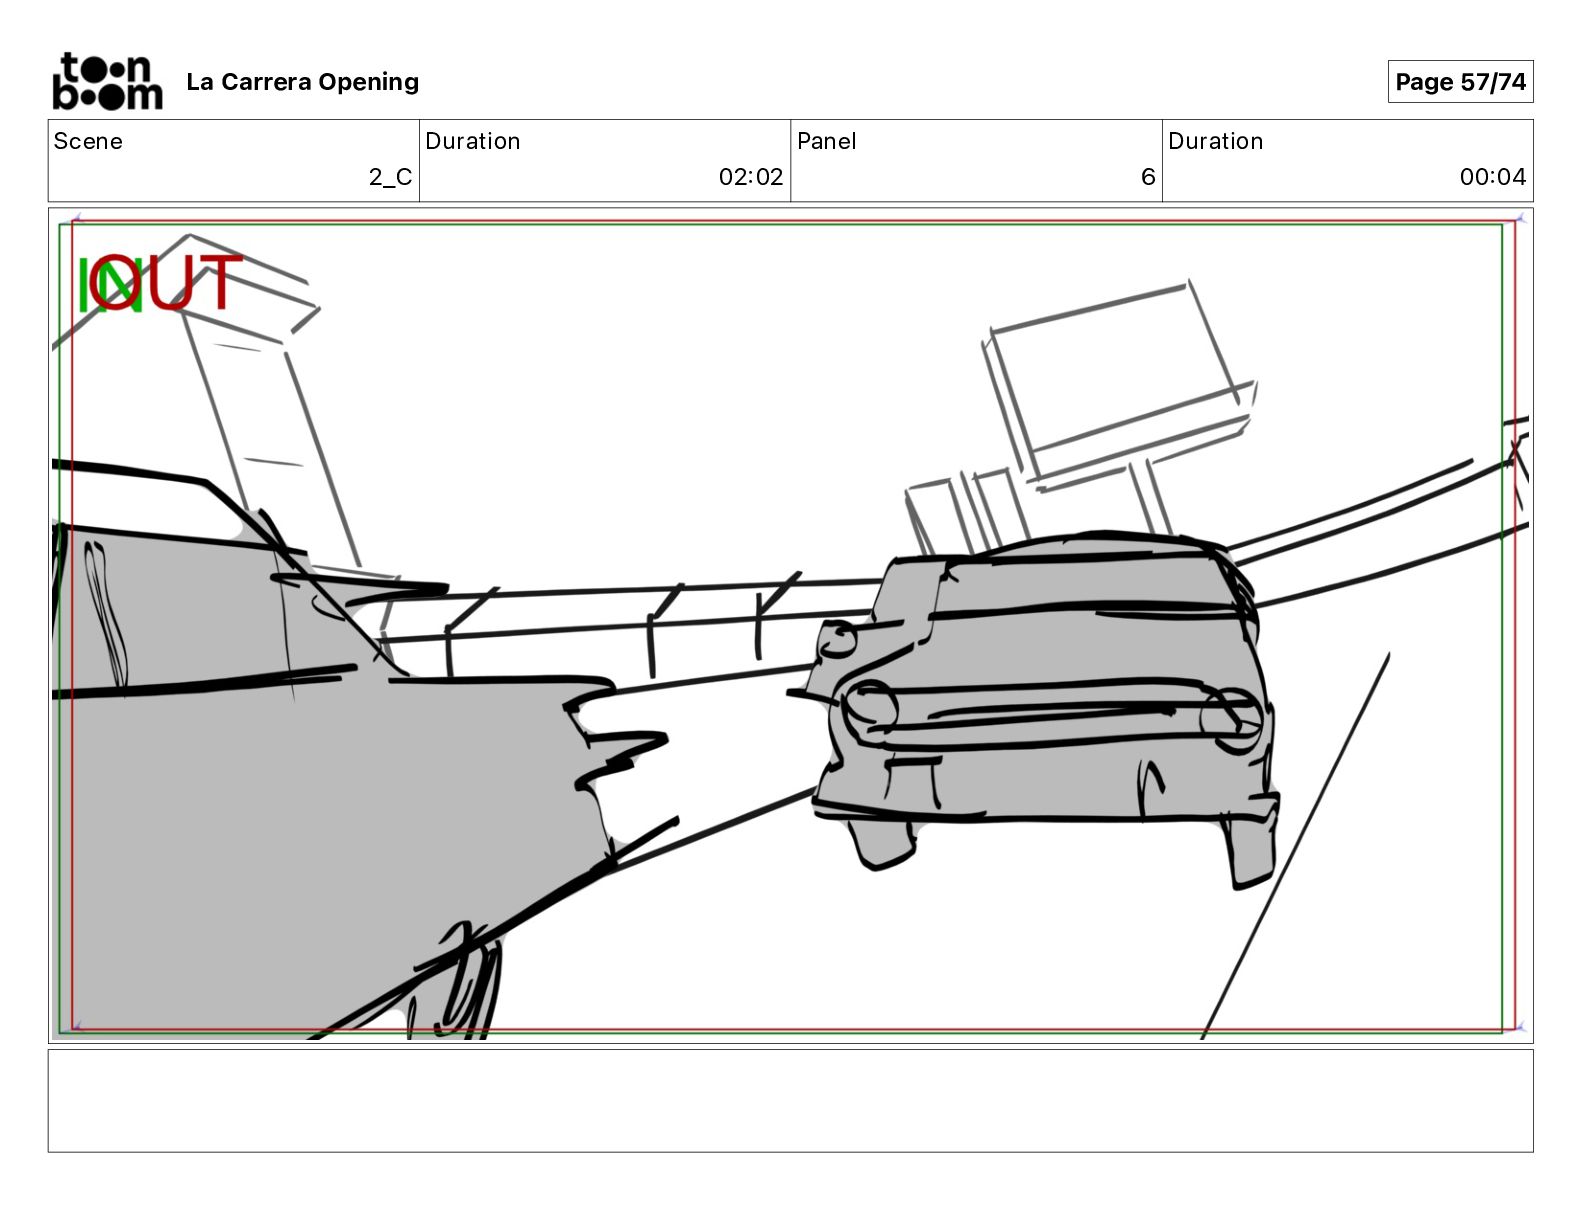This screenshot has height=1224, width=1584.
Task: Select the panel duration value "00:04"
Action: (x=1493, y=177)
